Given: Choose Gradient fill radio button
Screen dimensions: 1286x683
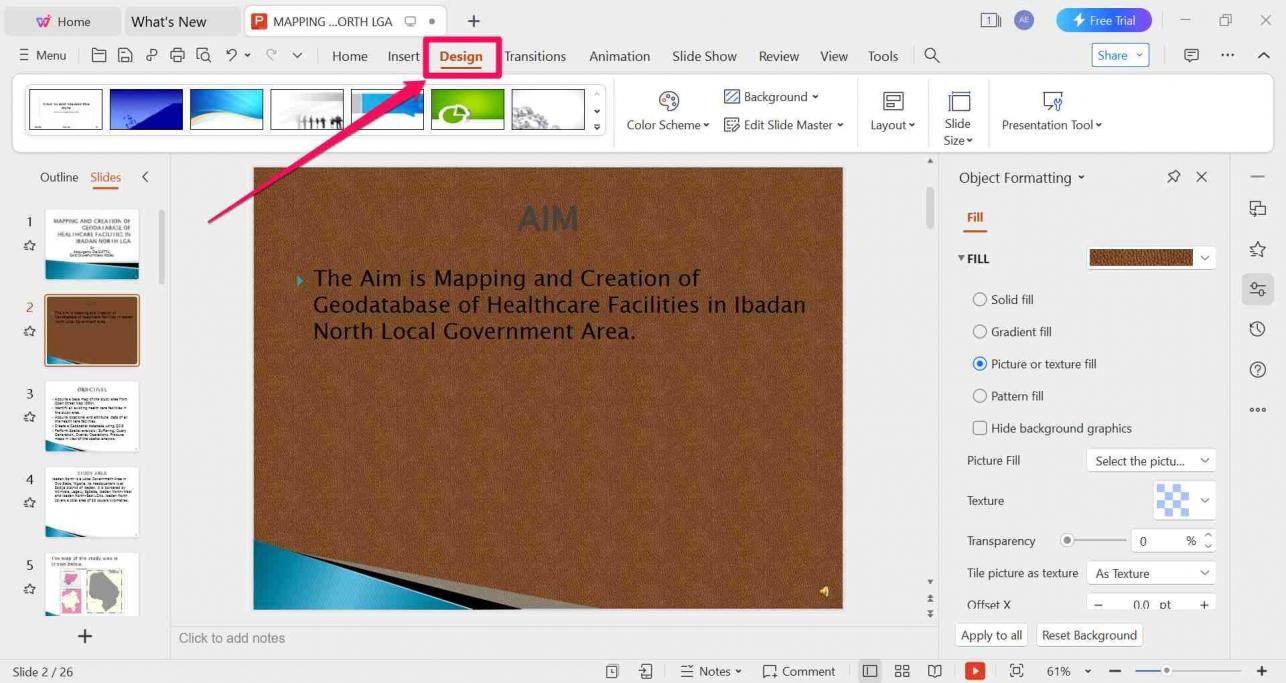Looking at the screenshot, I should (x=980, y=332).
